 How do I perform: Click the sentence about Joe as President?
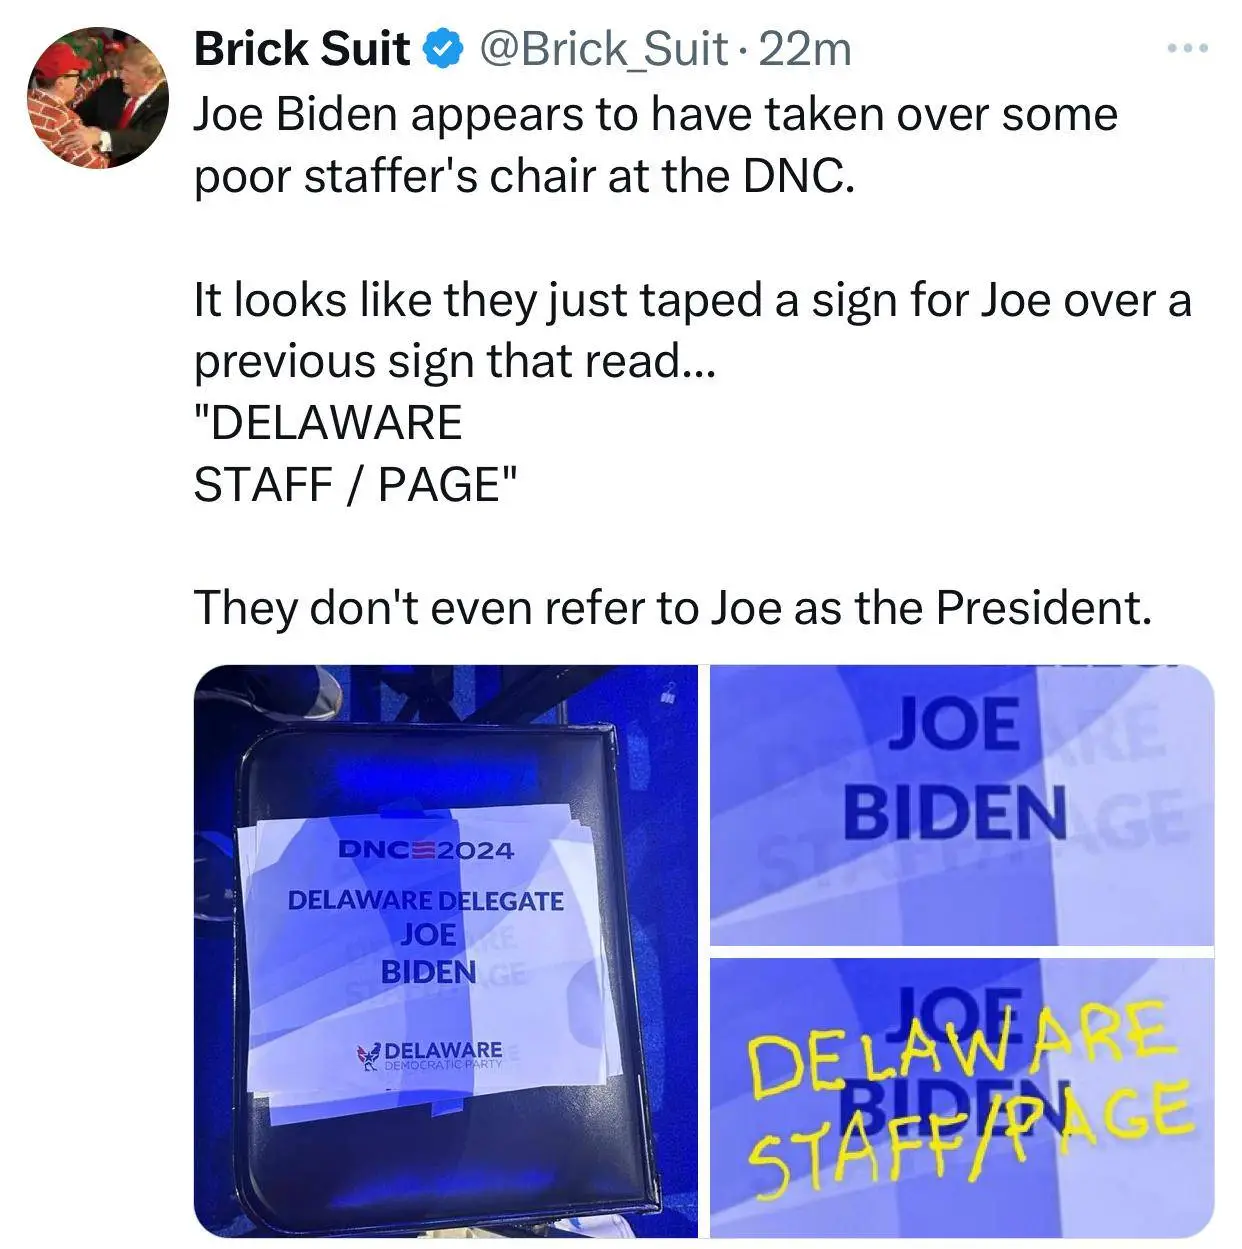[x=673, y=607]
